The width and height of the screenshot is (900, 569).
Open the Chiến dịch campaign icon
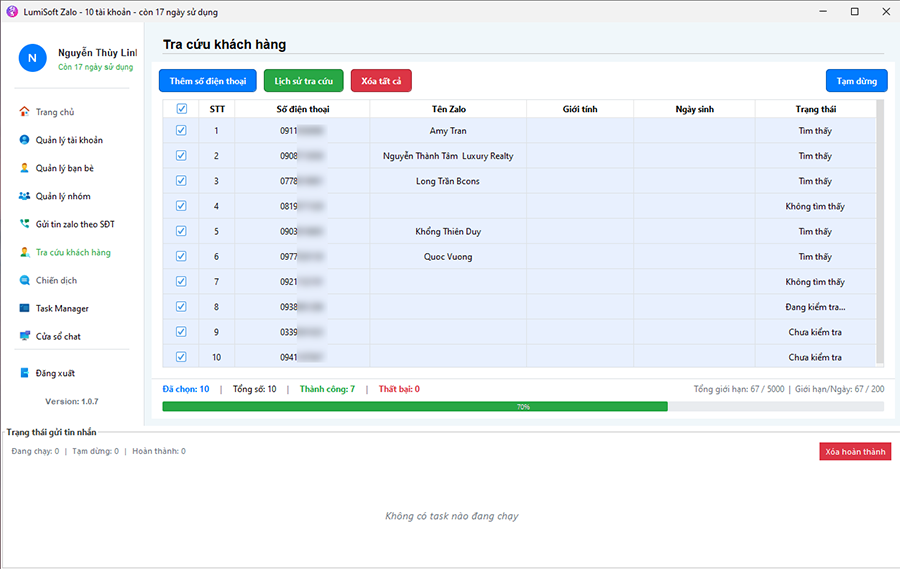(24, 280)
